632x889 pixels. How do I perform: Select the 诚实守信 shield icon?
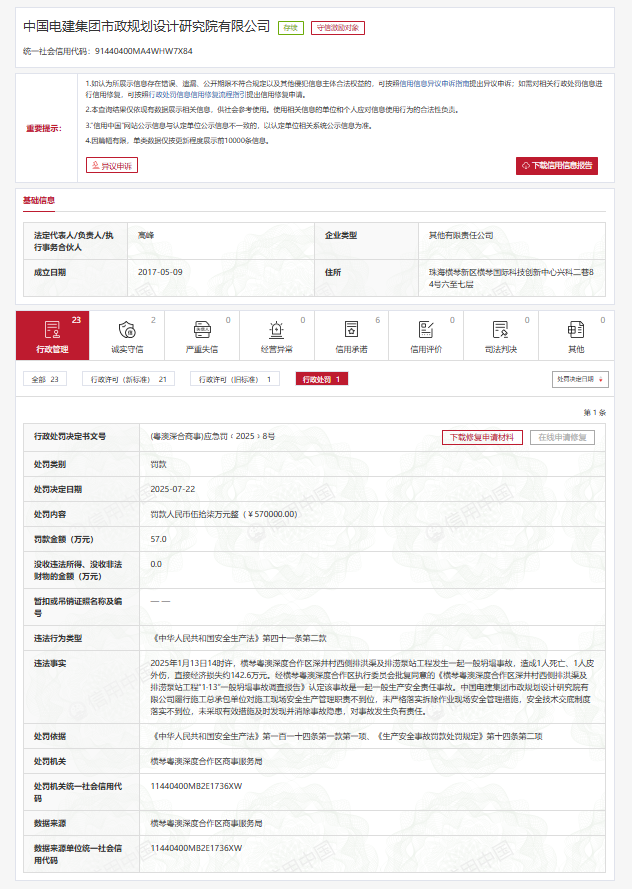click(x=126, y=329)
